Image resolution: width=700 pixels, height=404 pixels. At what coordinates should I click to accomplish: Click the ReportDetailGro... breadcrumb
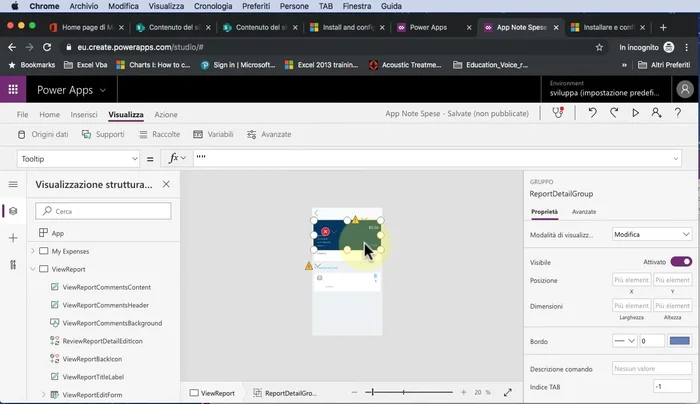285,393
